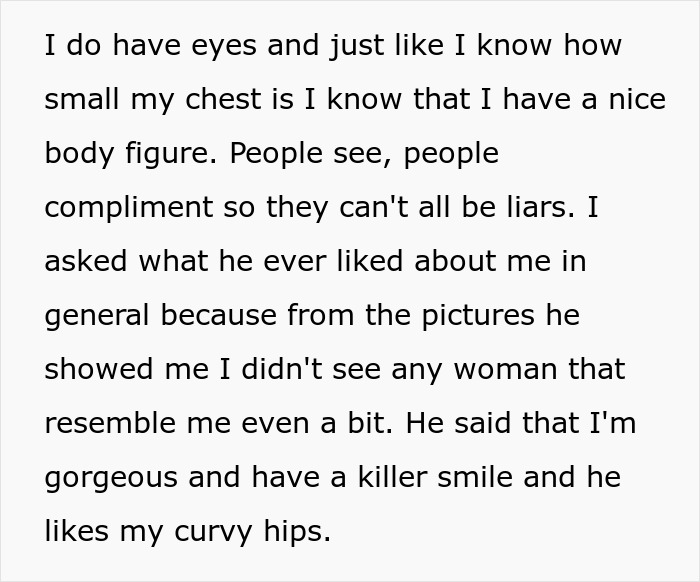Click the word 'likes' in last line

tap(76, 532)
